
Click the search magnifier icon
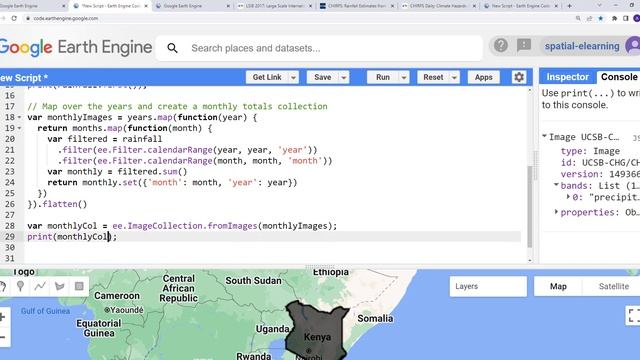point(172,48)
